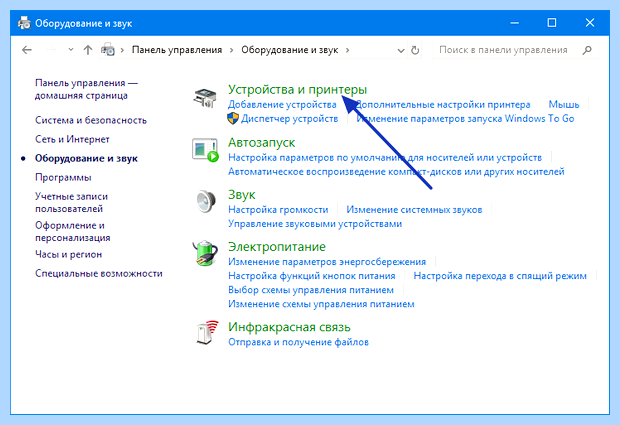Screen dimensions: 620x425
Task: Open the Devices and Printers category icon
Action: (205, 98)
